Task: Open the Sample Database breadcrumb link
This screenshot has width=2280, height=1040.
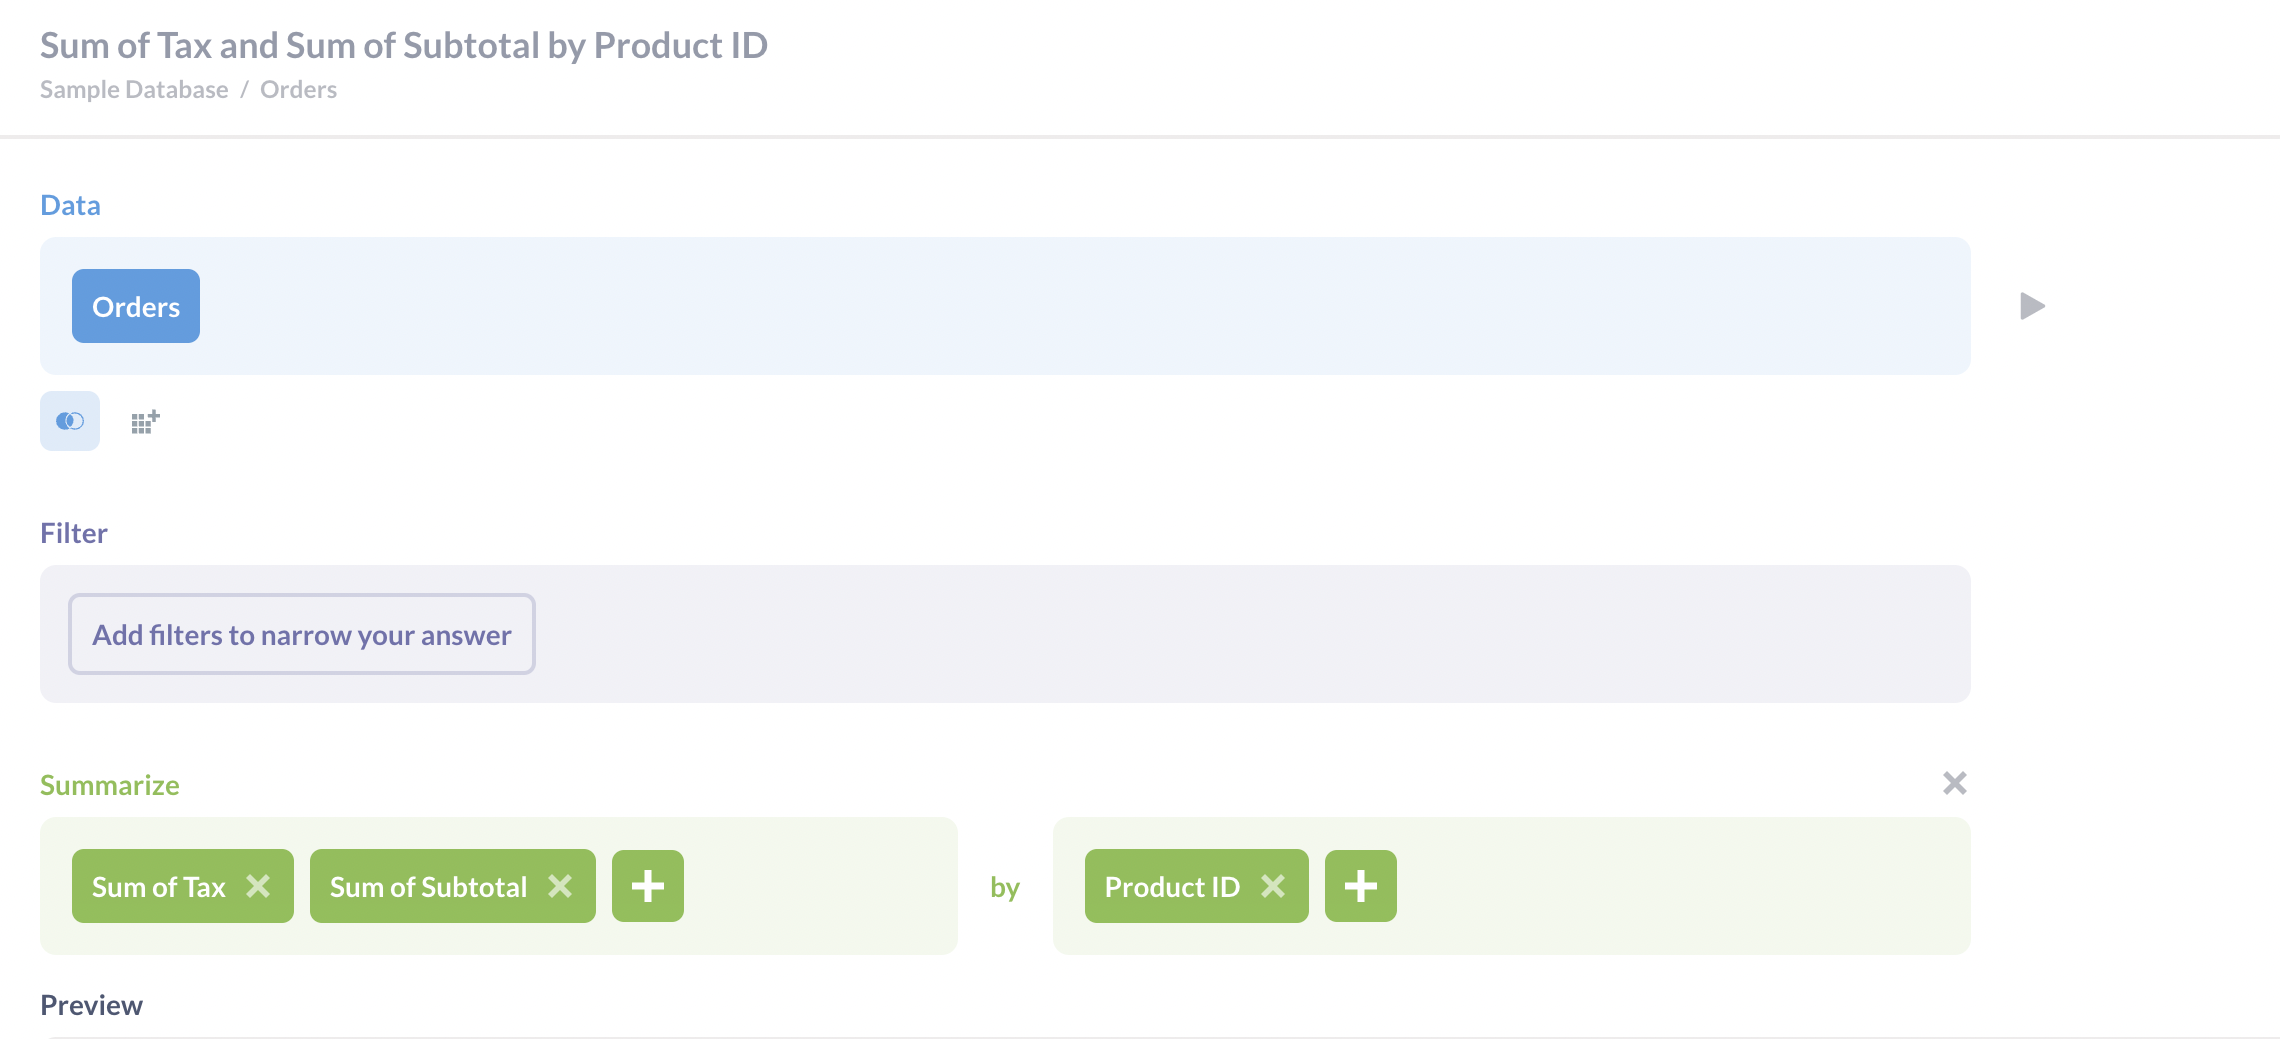Action: [134, 89]
